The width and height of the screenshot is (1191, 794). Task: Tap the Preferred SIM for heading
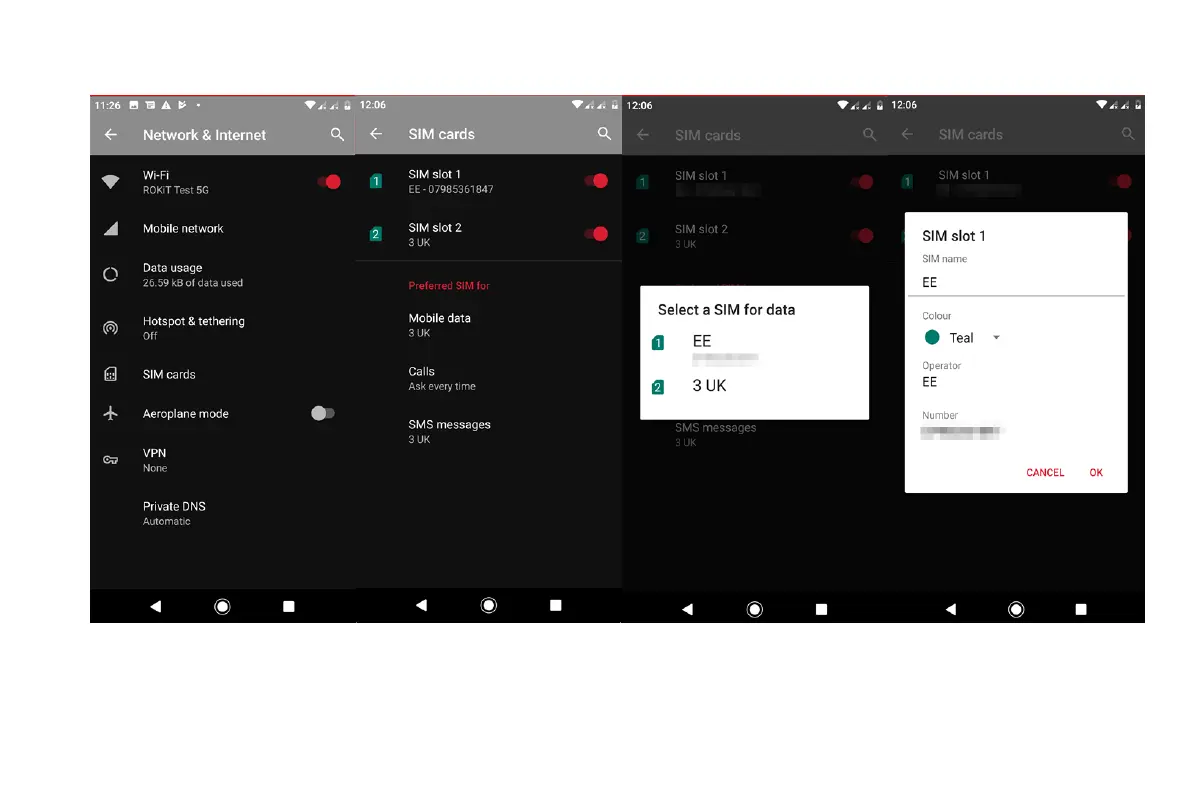coord(449,286)
